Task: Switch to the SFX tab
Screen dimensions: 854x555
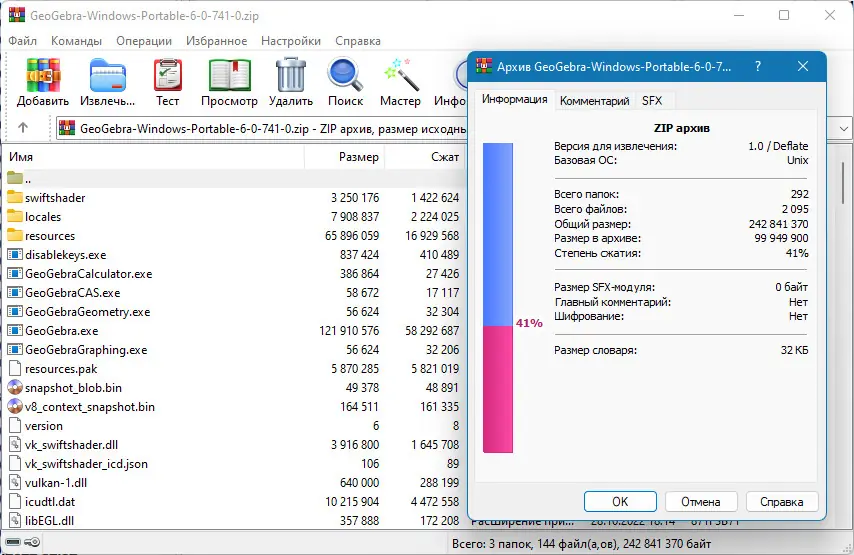Action: click(652, 101)
